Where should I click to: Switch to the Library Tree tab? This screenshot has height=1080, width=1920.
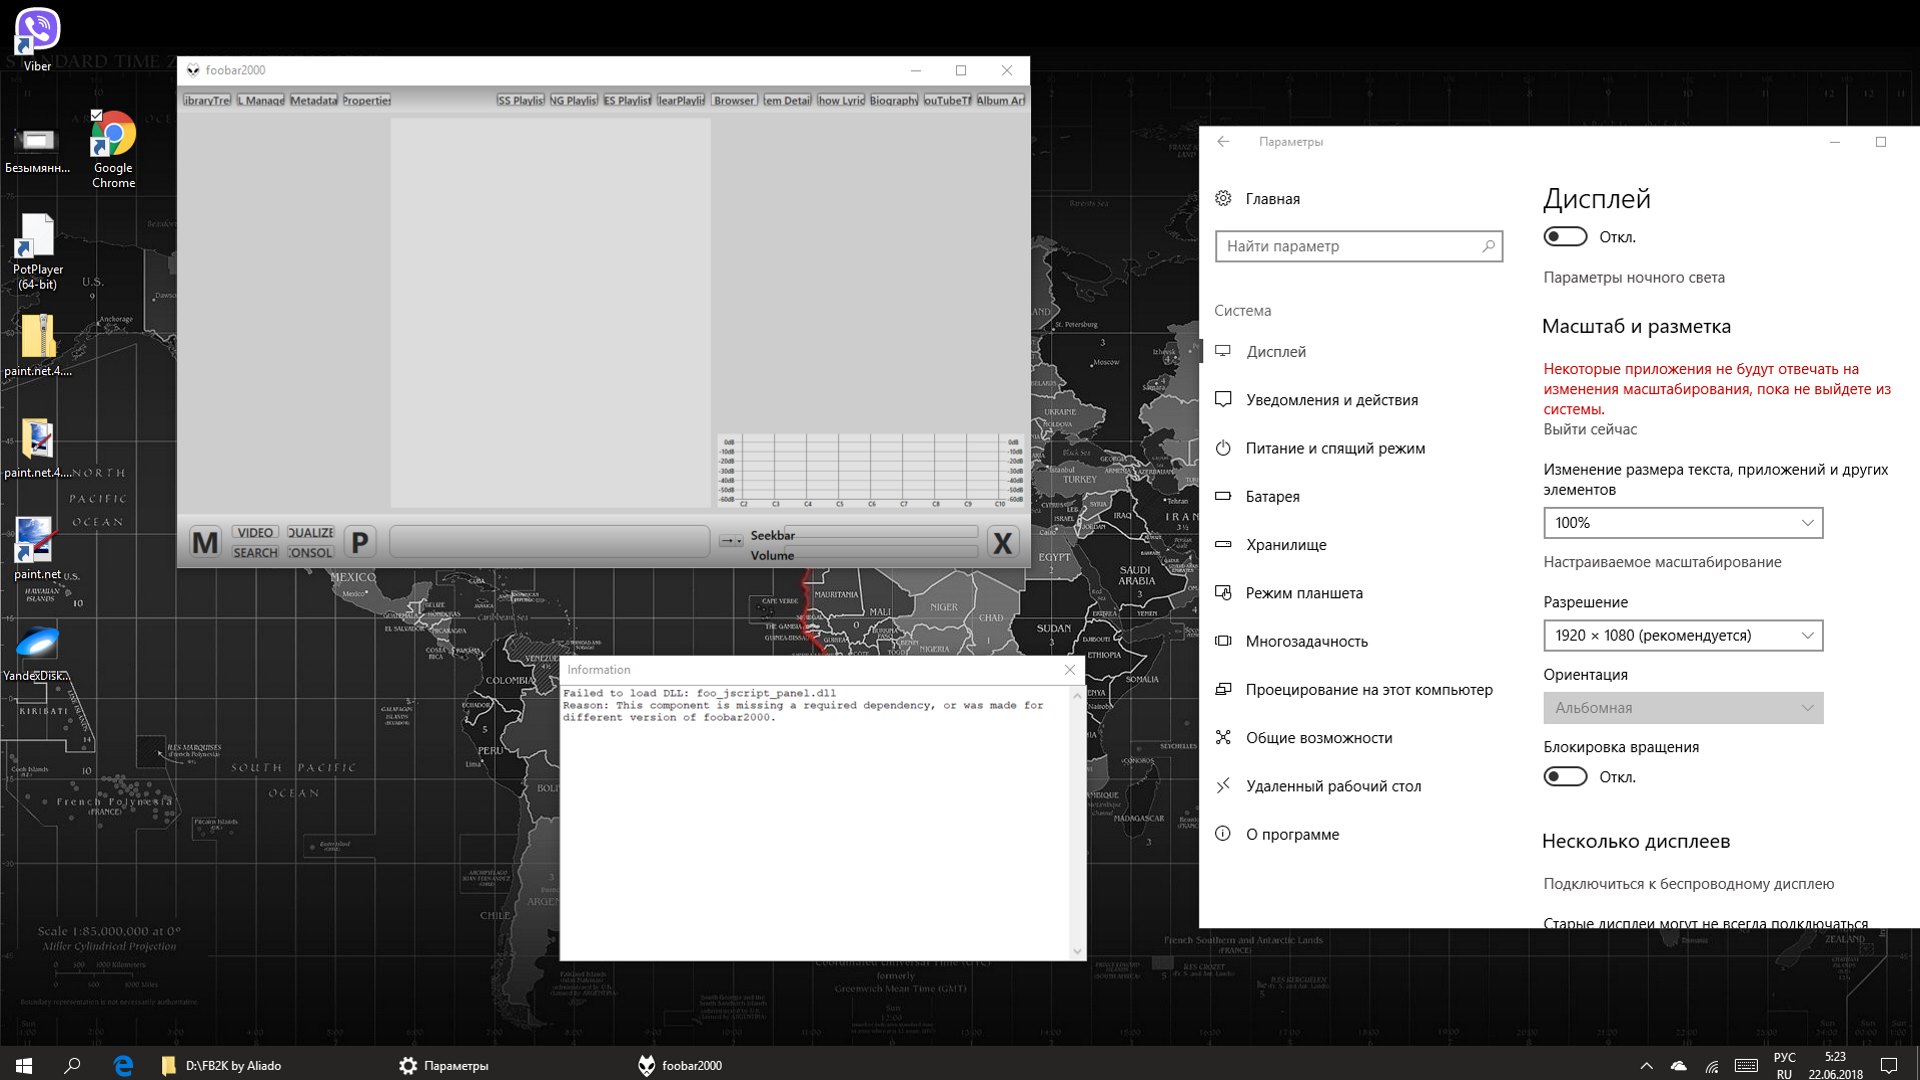pyautogui.click(x=207, y=100)
